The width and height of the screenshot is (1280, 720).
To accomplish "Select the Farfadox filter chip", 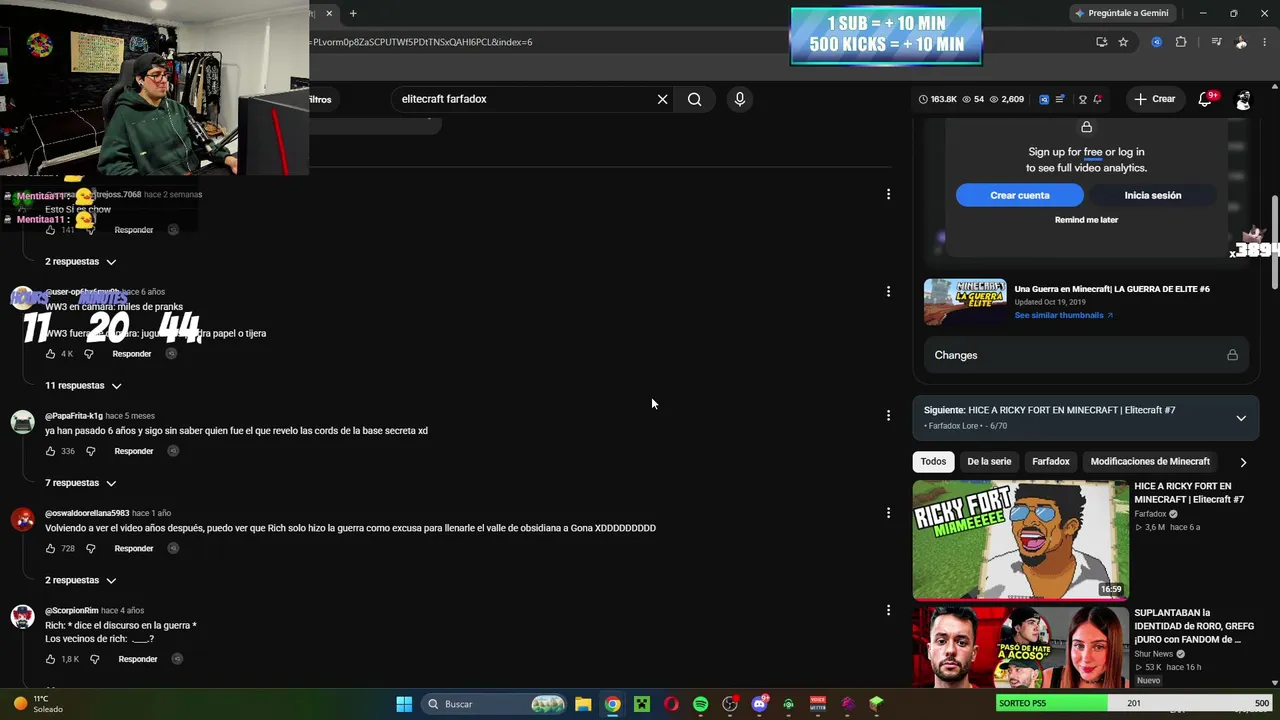I will [x=1051, y=461].
